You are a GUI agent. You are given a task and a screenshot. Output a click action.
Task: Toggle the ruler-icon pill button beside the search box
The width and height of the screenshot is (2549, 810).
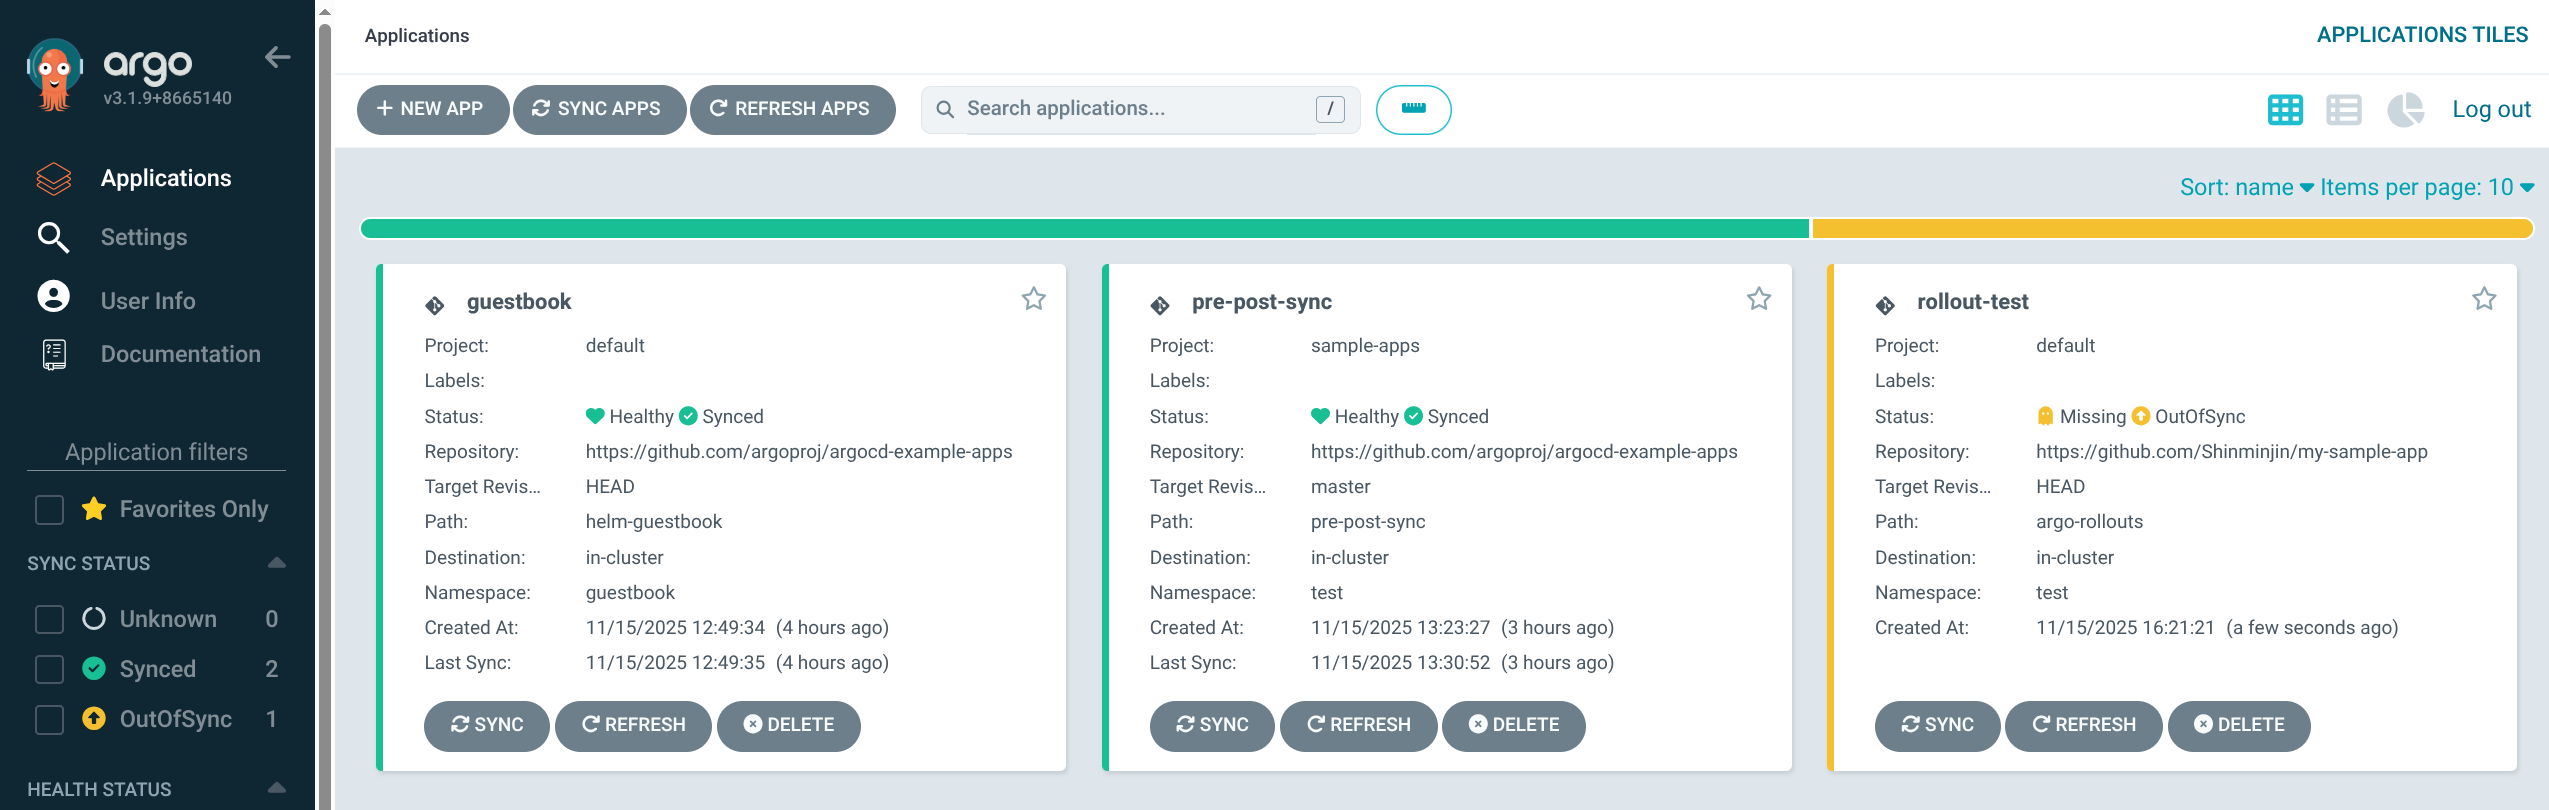click(1413, 109)
